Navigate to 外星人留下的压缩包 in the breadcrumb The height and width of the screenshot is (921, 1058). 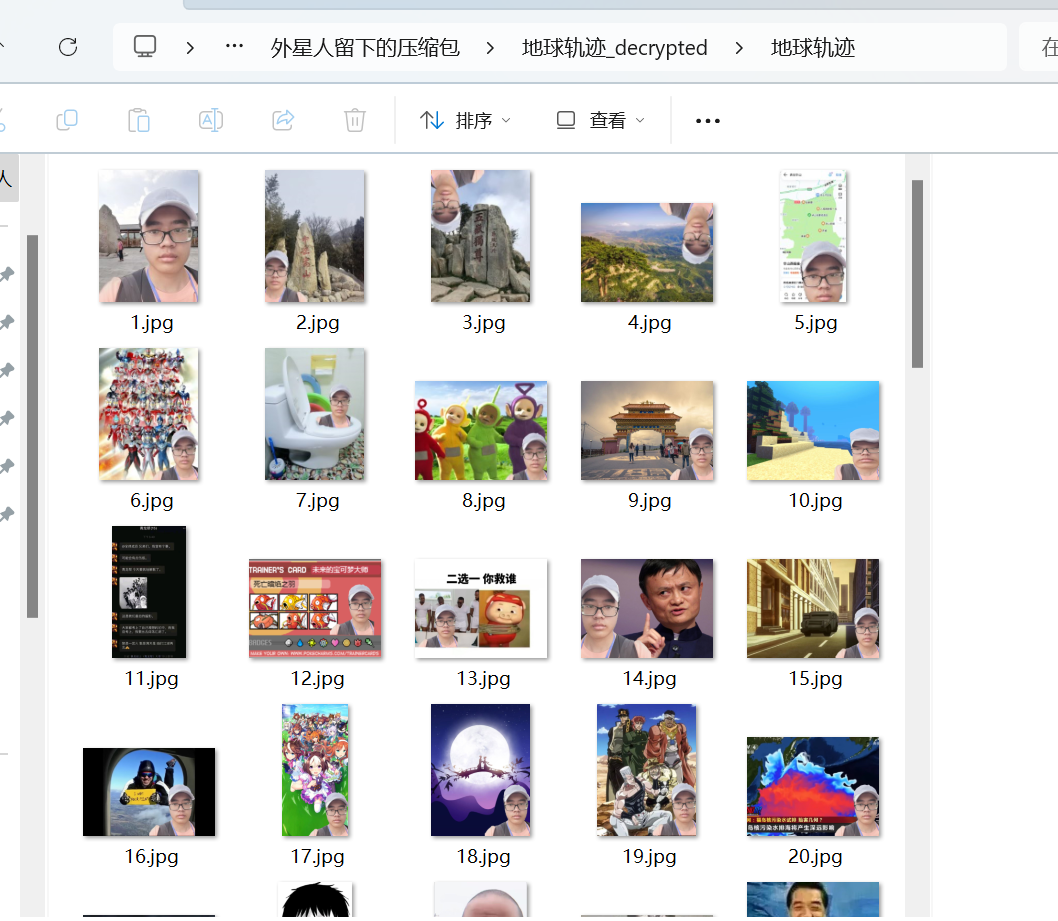coord(365,48)
